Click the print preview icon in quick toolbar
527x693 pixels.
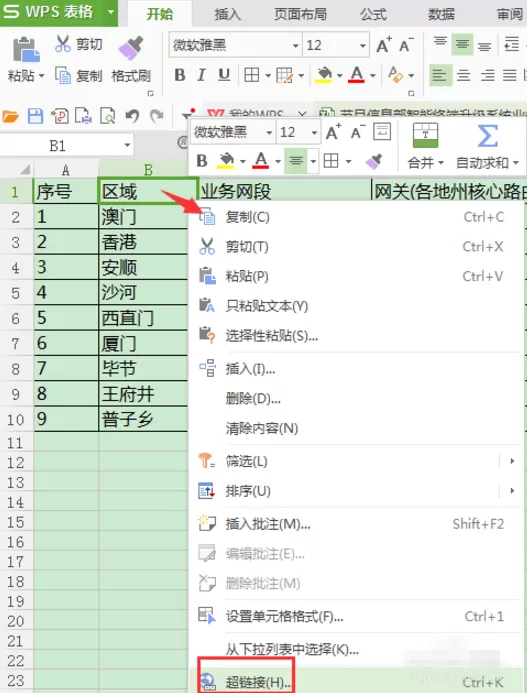tap(107, 116)
